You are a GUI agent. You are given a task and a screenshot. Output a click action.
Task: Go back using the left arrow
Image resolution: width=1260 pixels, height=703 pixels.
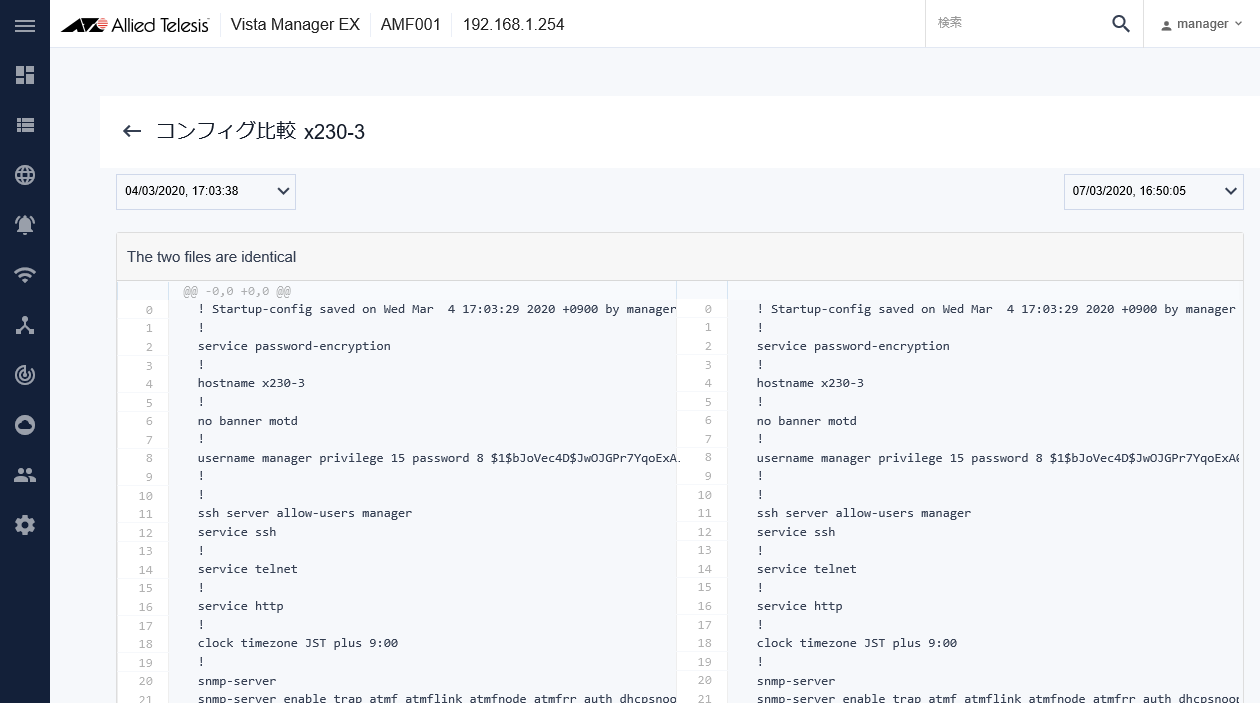point(132,131)
